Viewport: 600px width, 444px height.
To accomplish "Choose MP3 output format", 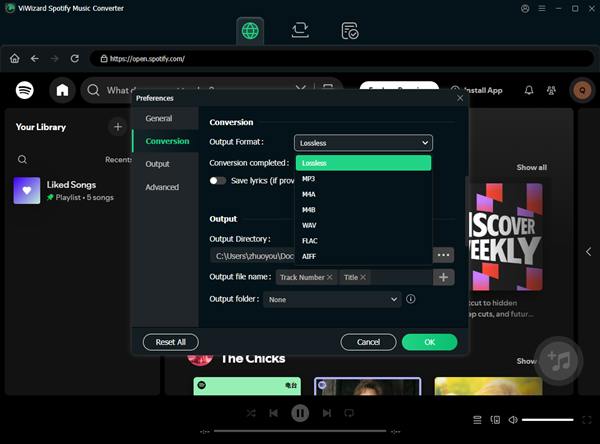I will point(364,179).
